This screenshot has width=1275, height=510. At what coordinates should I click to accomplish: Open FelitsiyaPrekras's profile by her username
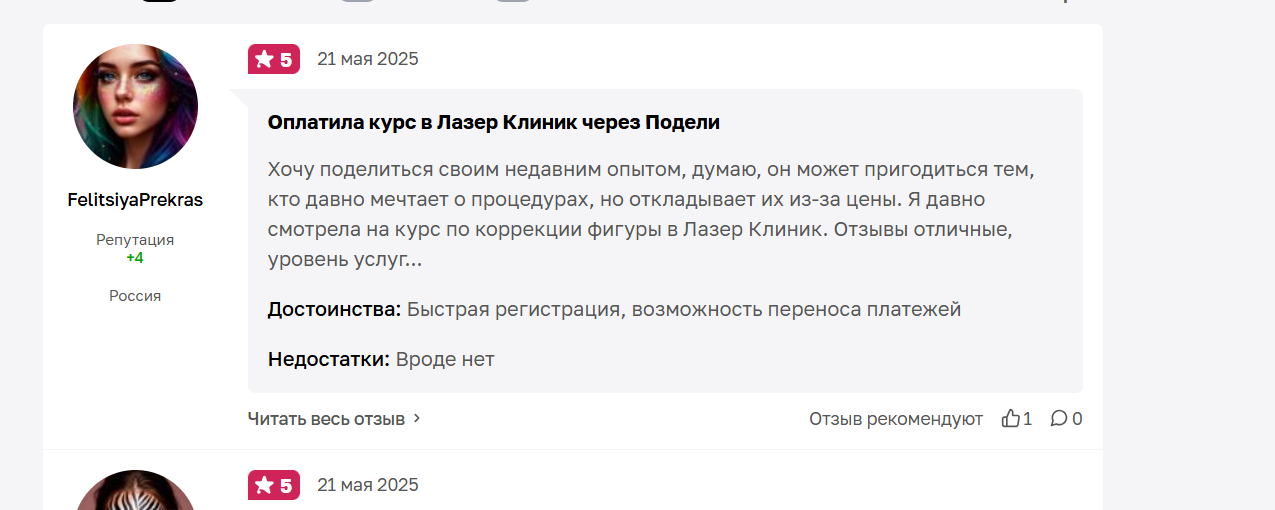(x=135, y=200)
